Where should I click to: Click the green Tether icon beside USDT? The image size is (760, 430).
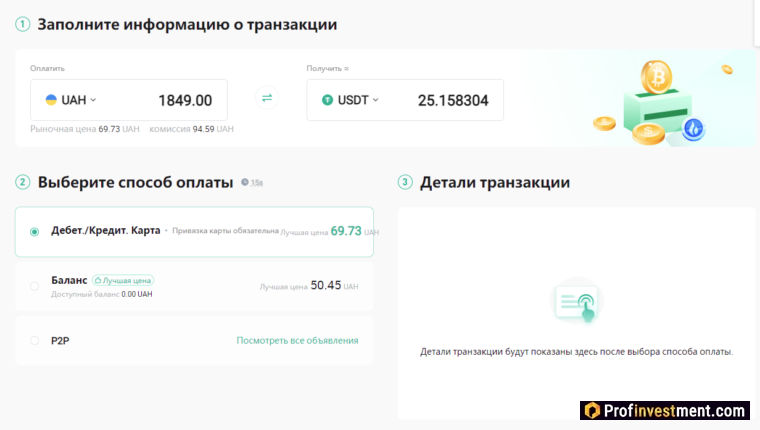[x=327, y=100]
